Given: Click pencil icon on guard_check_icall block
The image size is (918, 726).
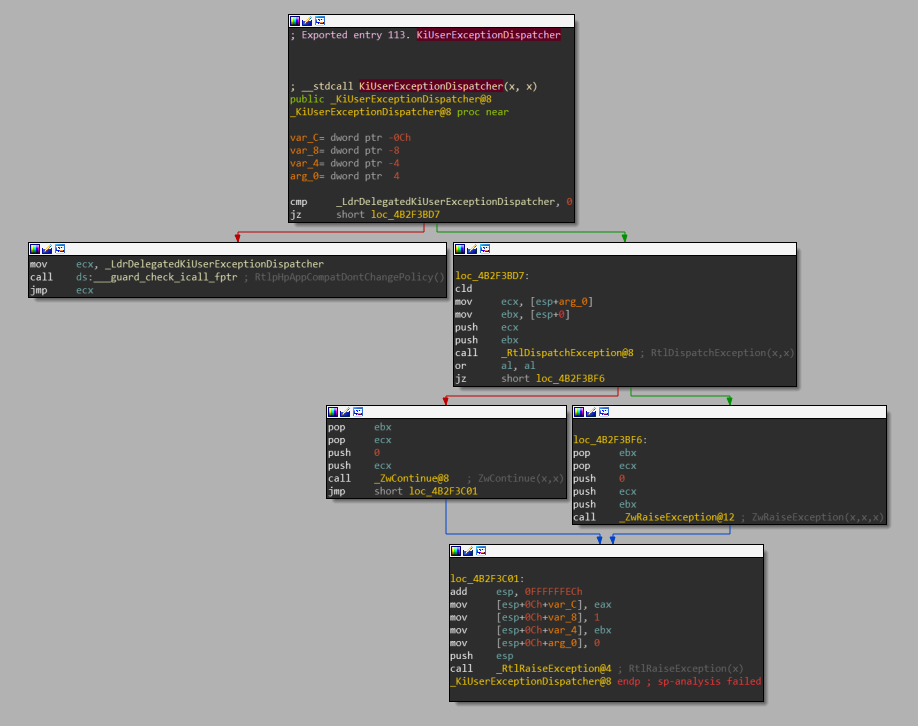Looking at the screenshot, I should [47, 249].
